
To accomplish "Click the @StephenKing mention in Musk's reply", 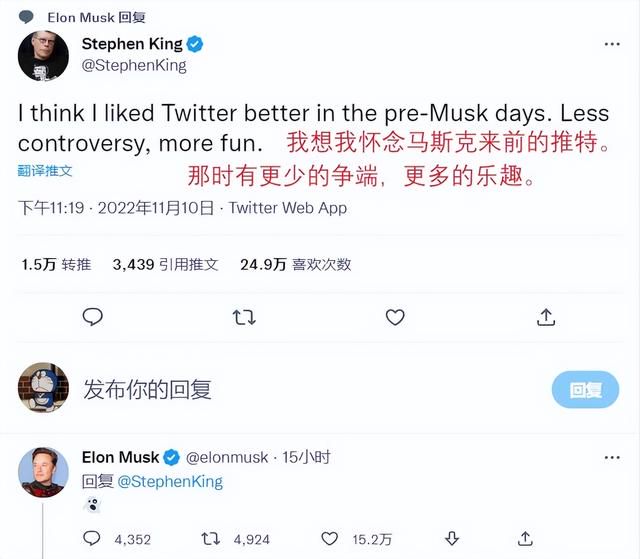I will 170,481.
